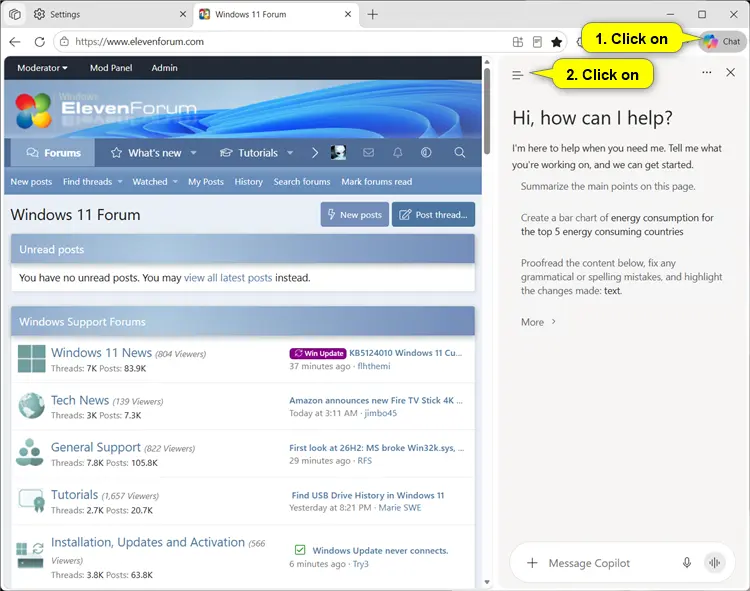Toggle the forum dark/light style icon
This screenshot has height=591, width=750.
tap(426, 153)
